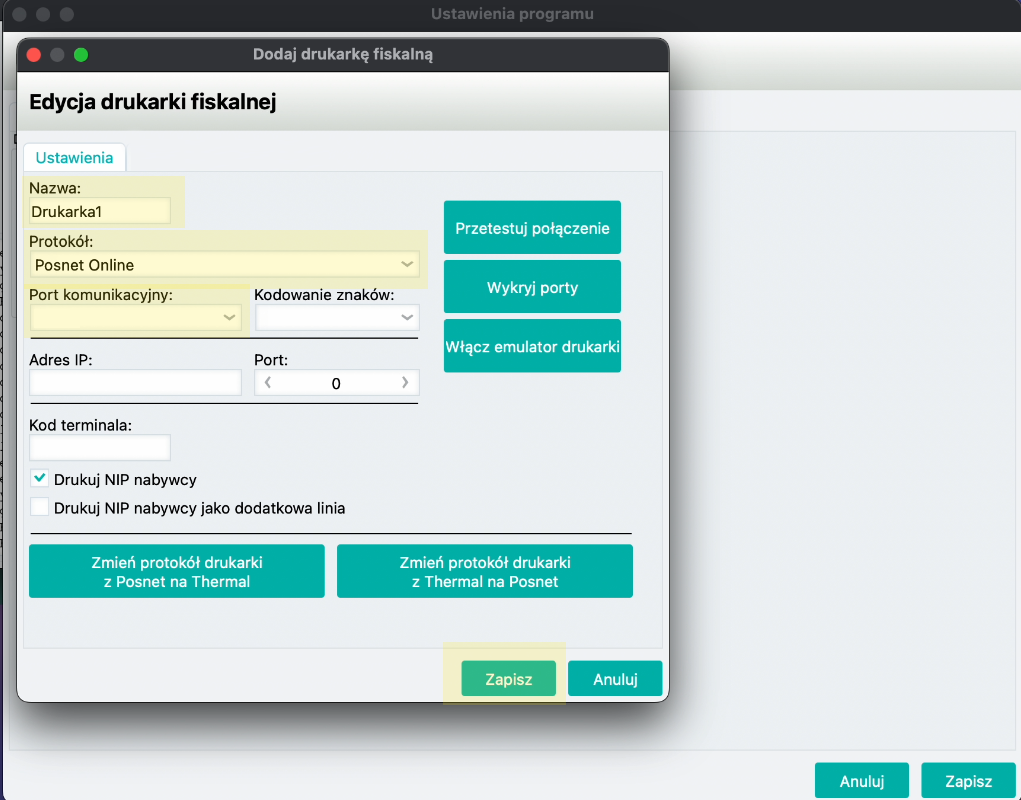Viewport: 1021px width, 800px height.
Task: Click Anuluj in the Ustawienia programu window
Action: (x=861, y=781)
